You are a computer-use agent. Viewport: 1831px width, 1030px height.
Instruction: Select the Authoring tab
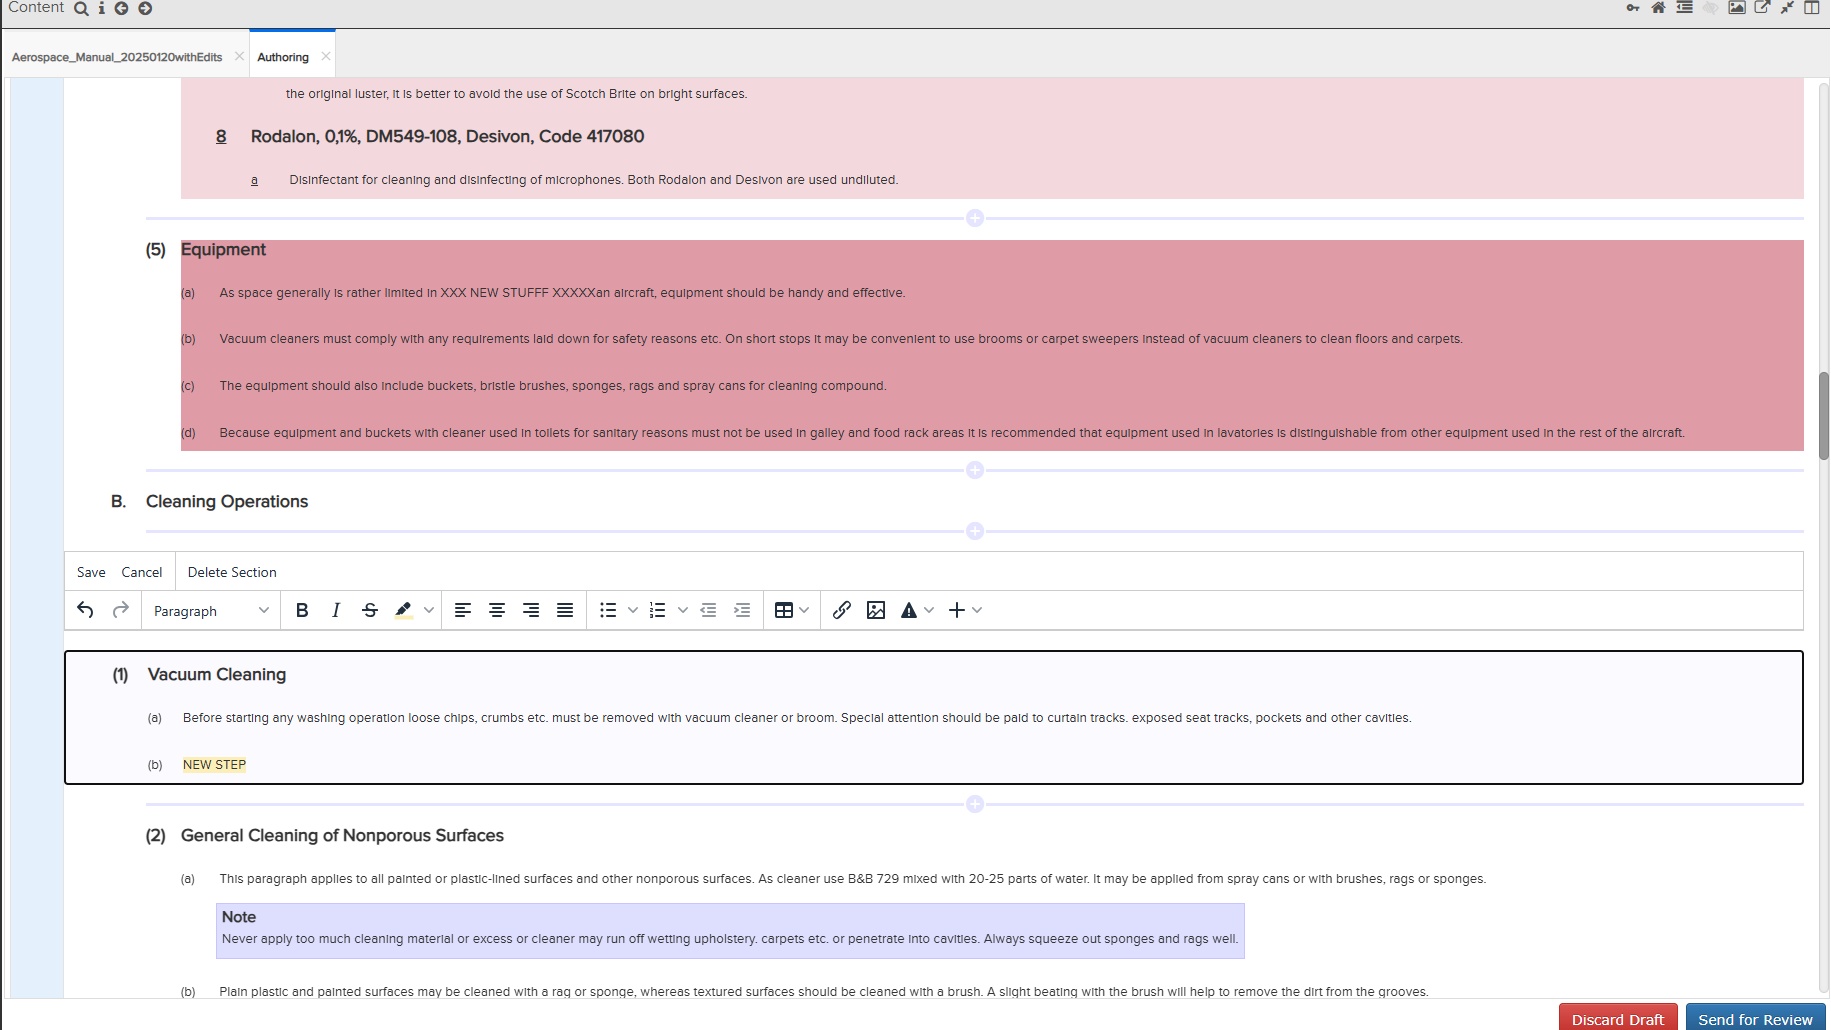click(283, 57)
